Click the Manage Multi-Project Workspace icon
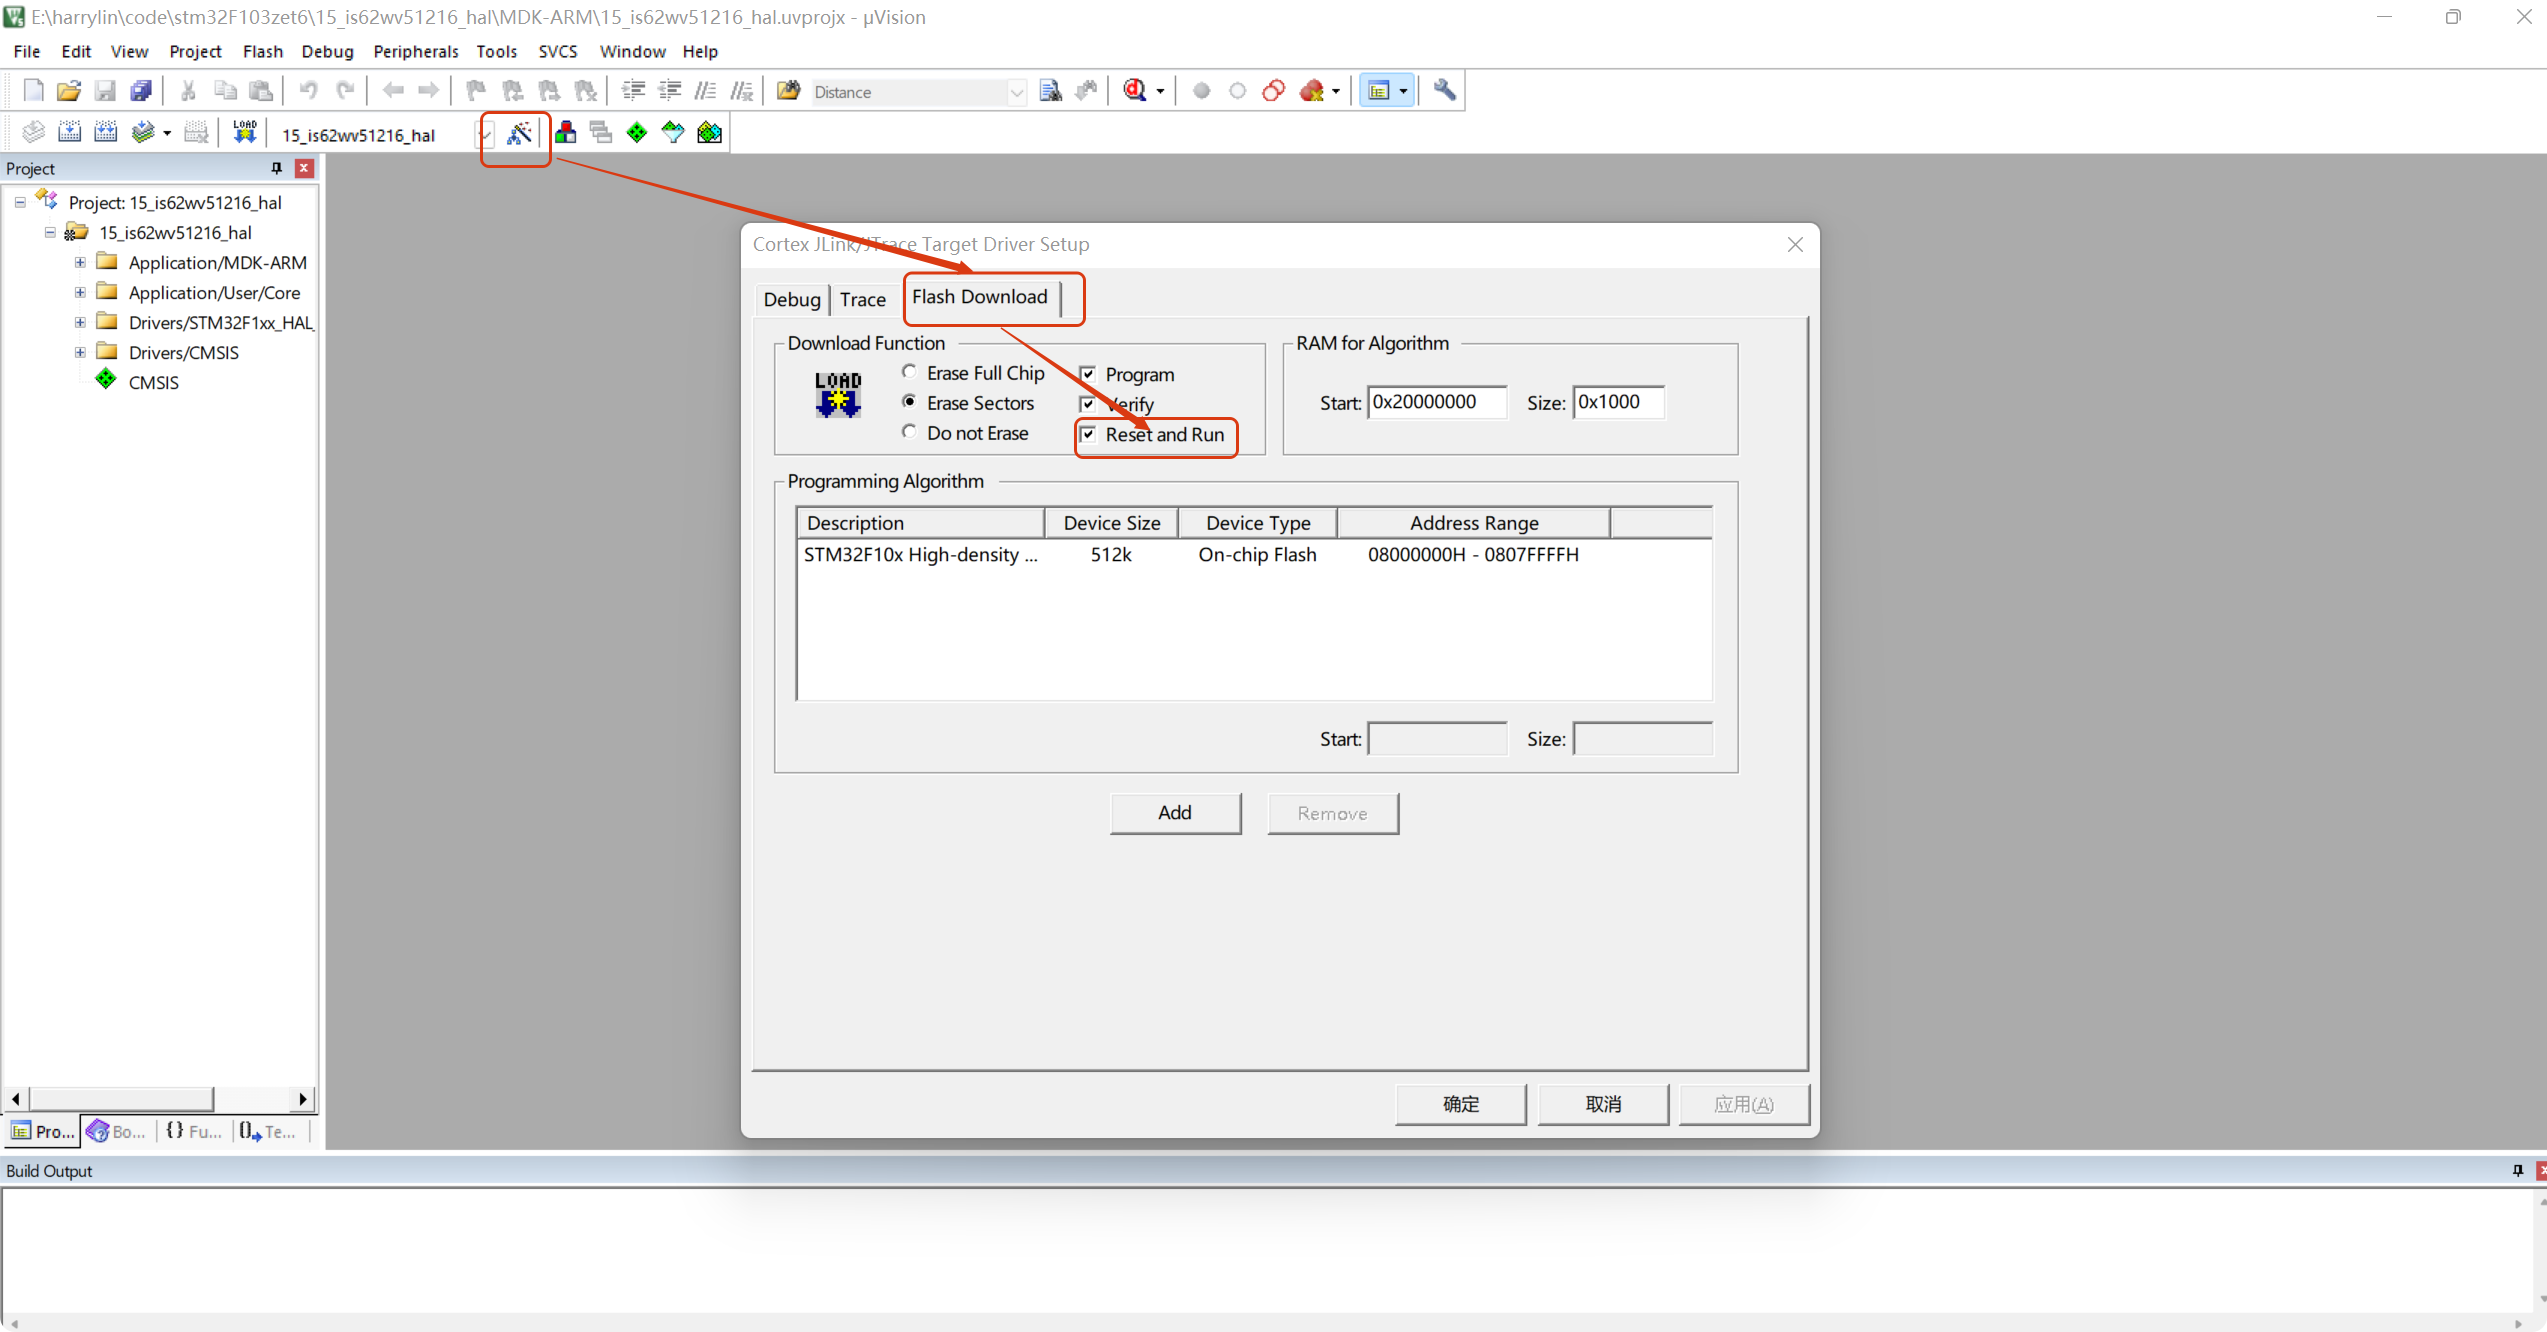Image resolution: width=2547 pixels, height=1332 pixels. point(601,132)
